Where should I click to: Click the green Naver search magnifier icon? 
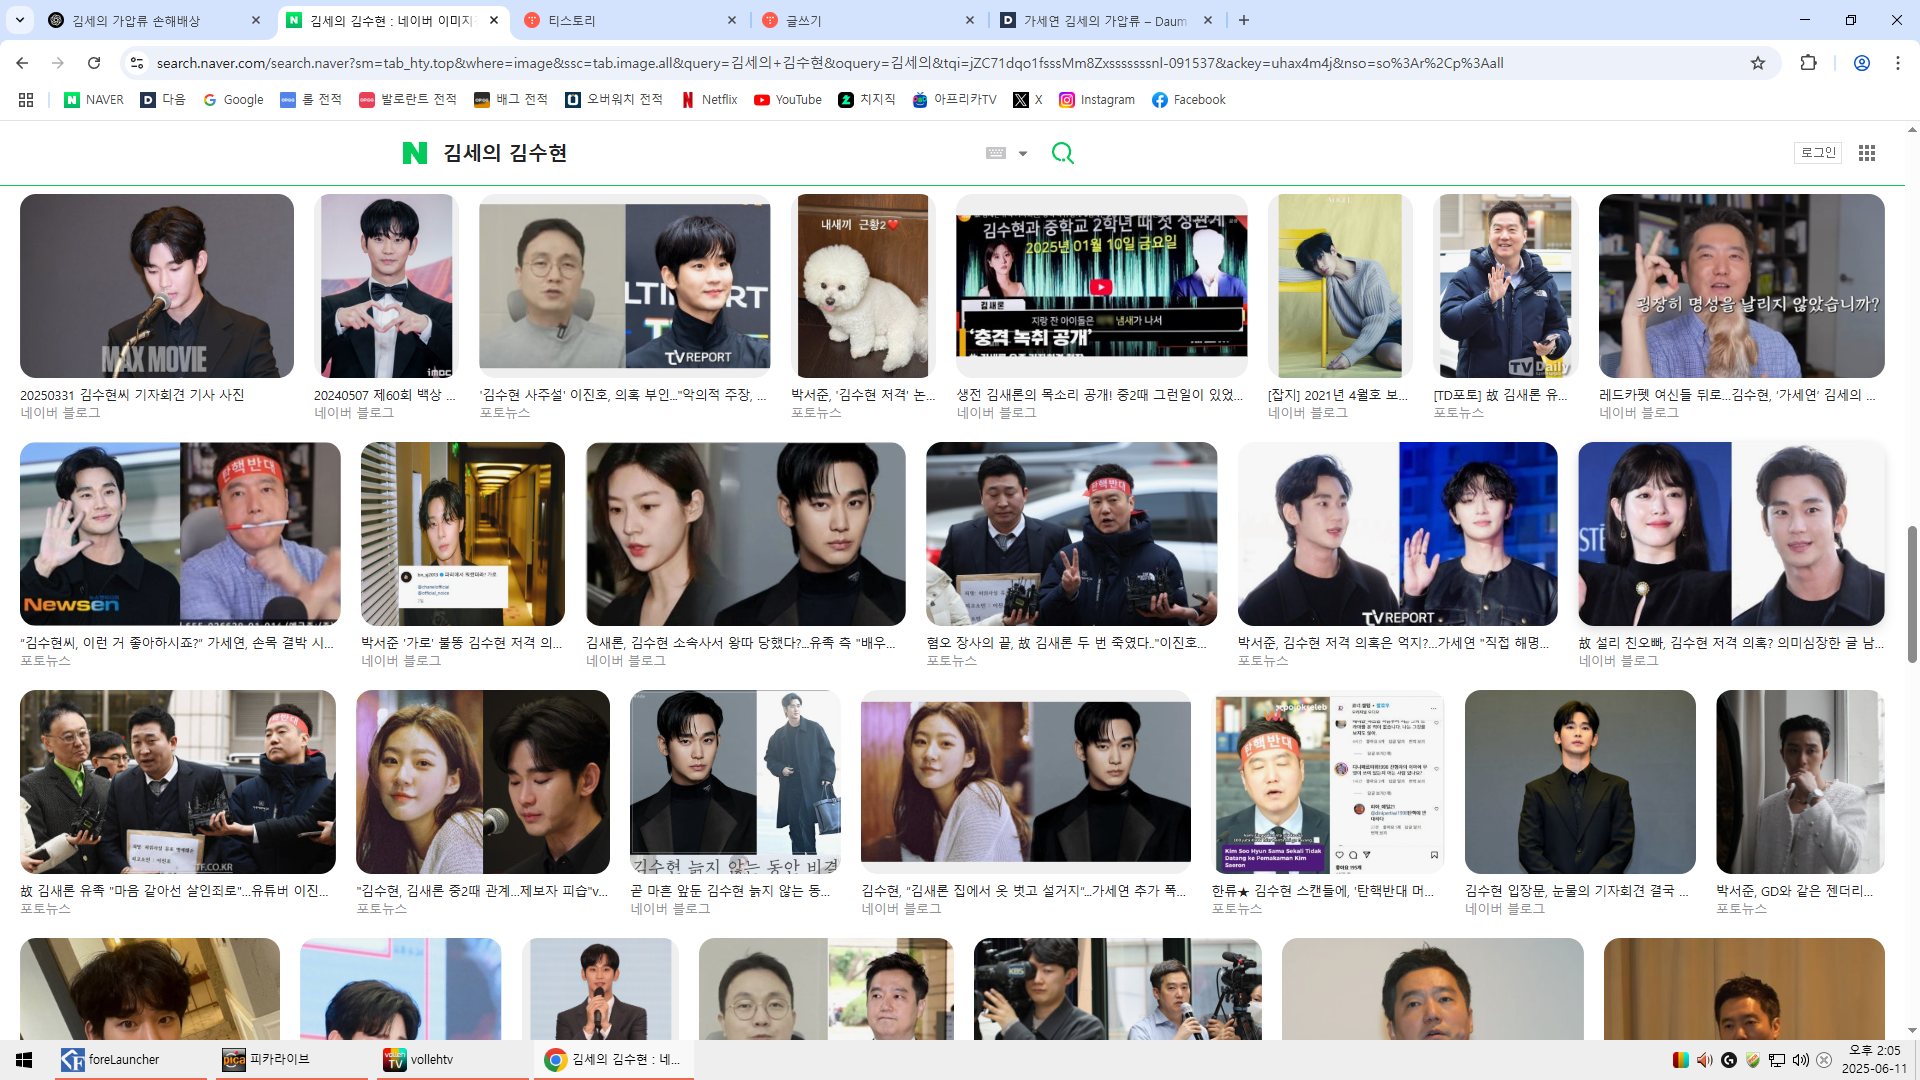(x=1062, y=153)
